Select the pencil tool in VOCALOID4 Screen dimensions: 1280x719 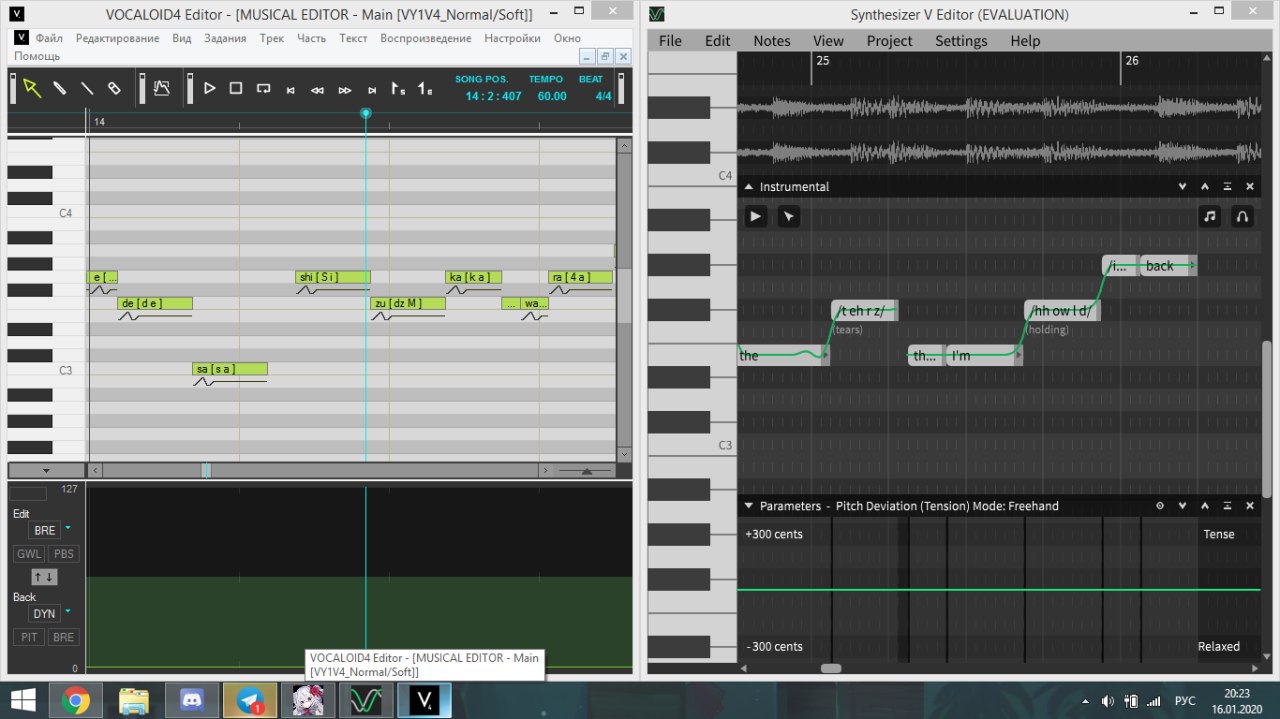[60, 88]
